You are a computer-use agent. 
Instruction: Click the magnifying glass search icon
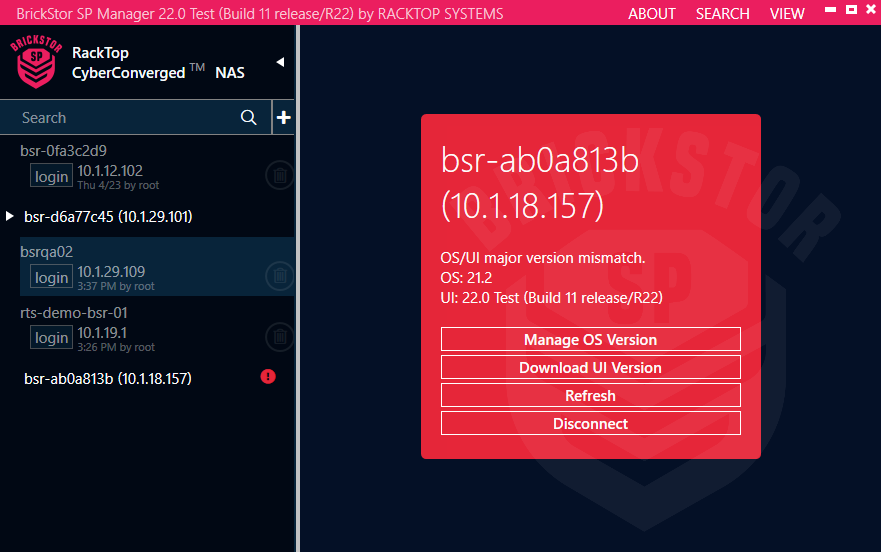click(249, 117)
